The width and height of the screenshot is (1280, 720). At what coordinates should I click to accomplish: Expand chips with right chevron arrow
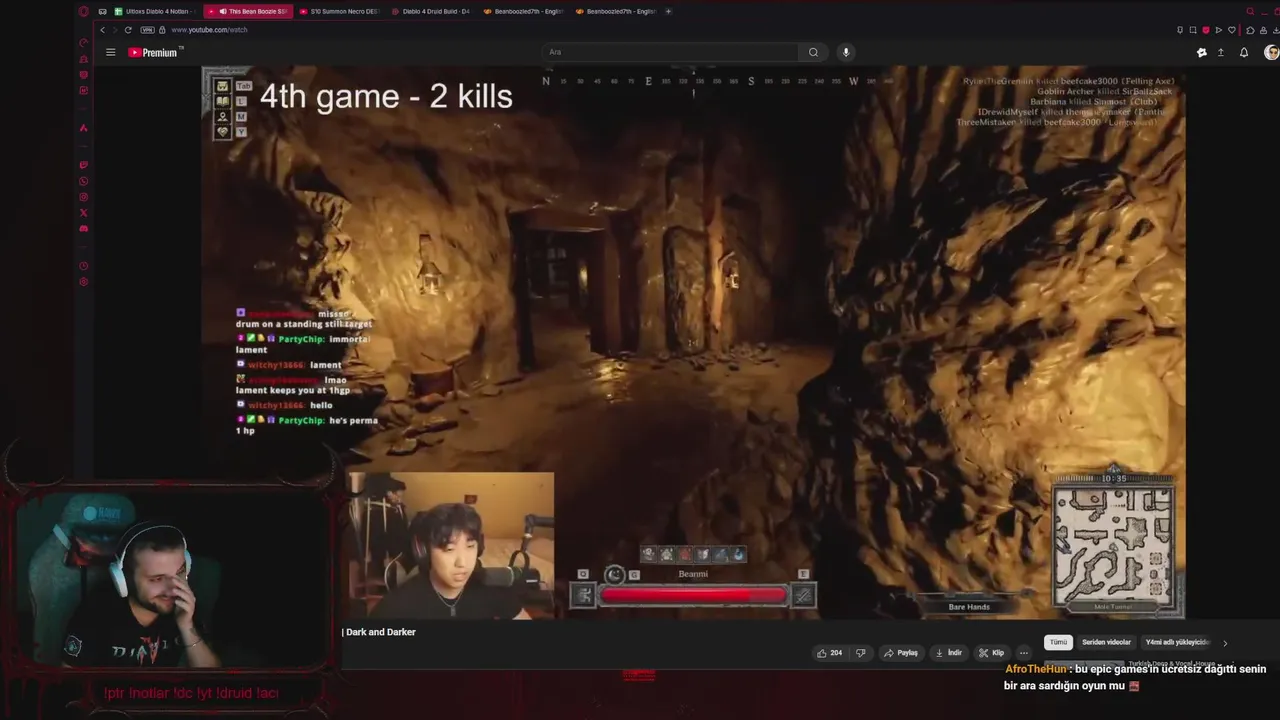pyautogui.click(x=1225, y=643)
